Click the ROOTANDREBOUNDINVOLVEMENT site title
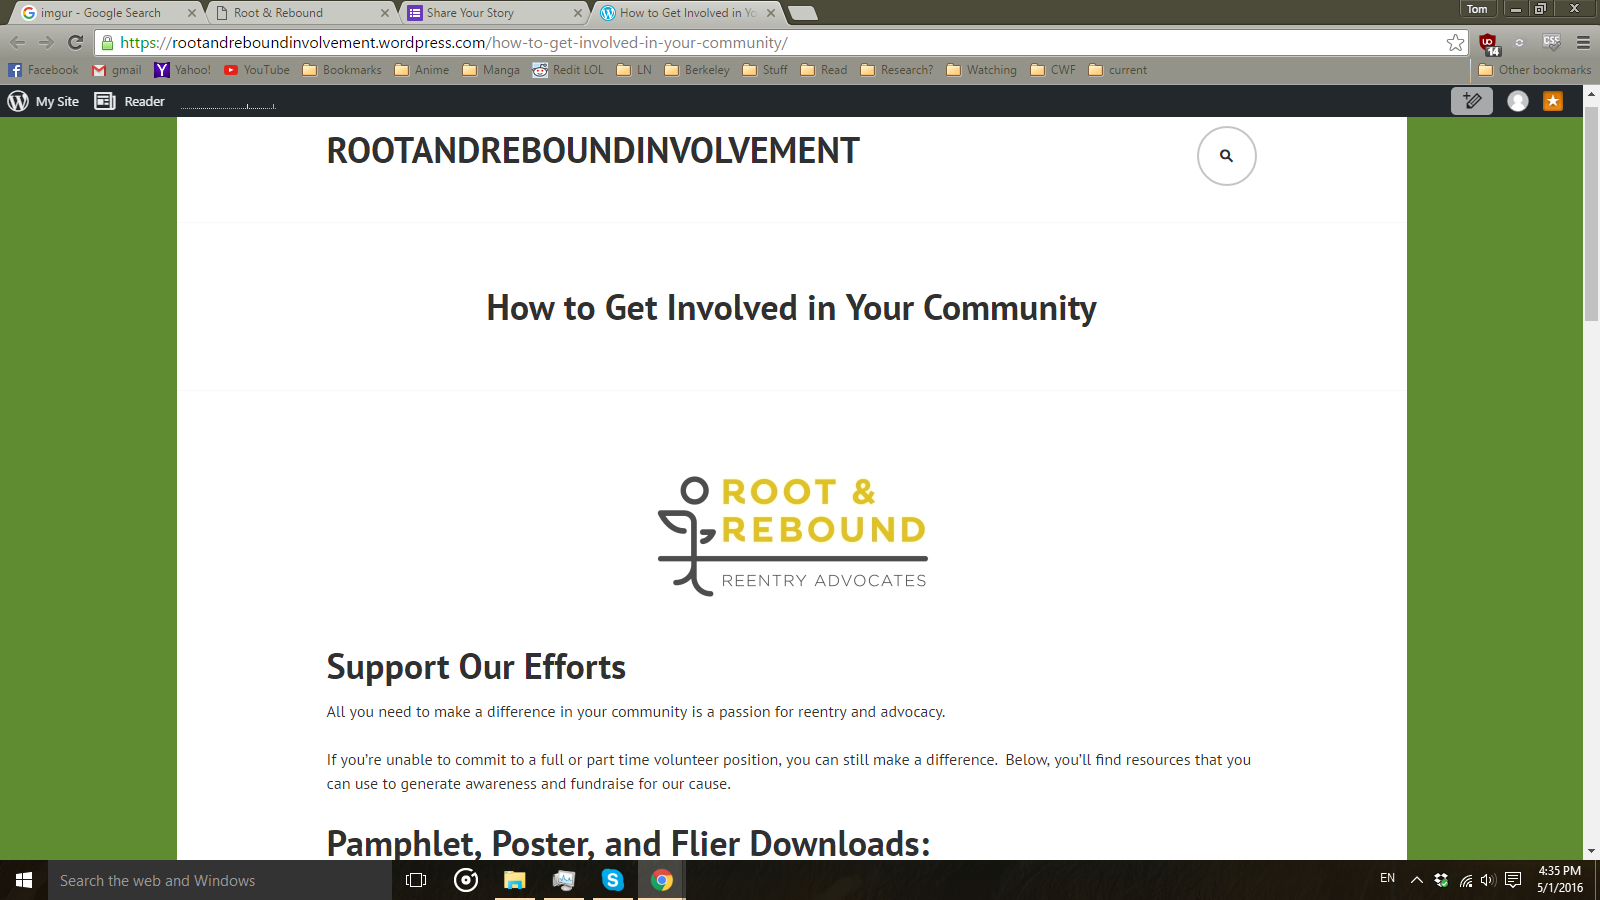1600x900 pixels. tap(592, 151)
